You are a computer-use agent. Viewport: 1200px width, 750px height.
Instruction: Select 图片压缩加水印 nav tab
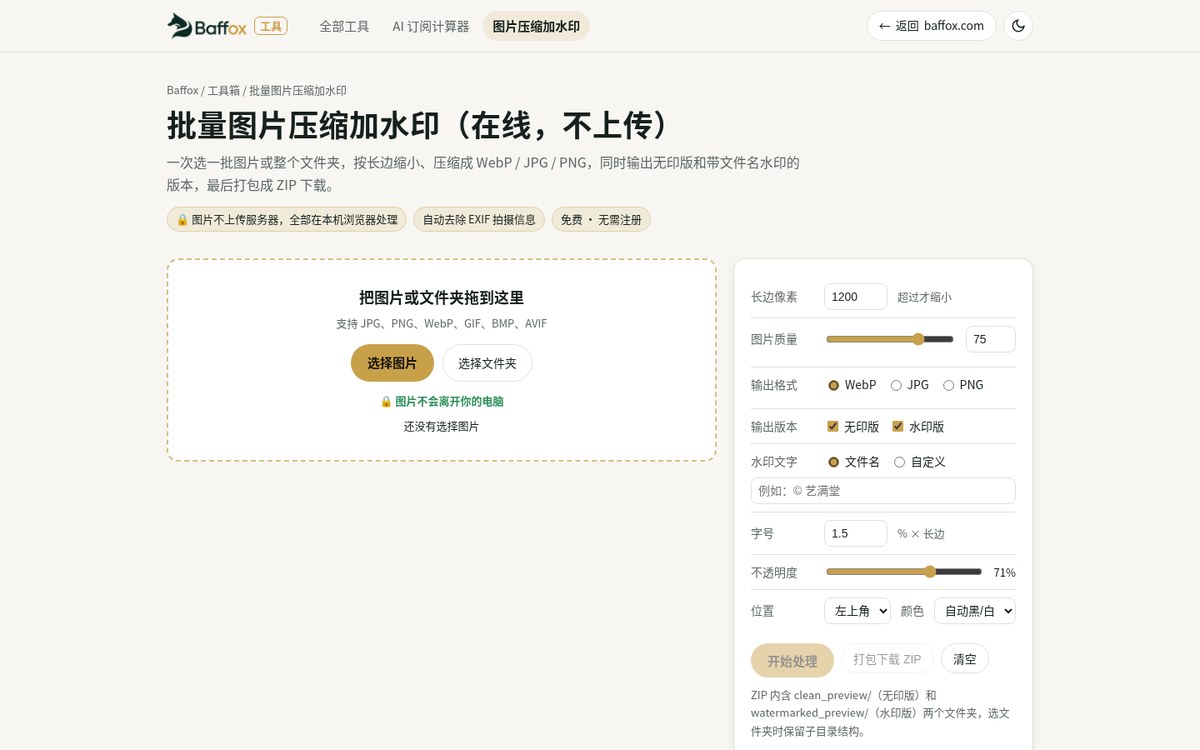(x=536, y=26)
